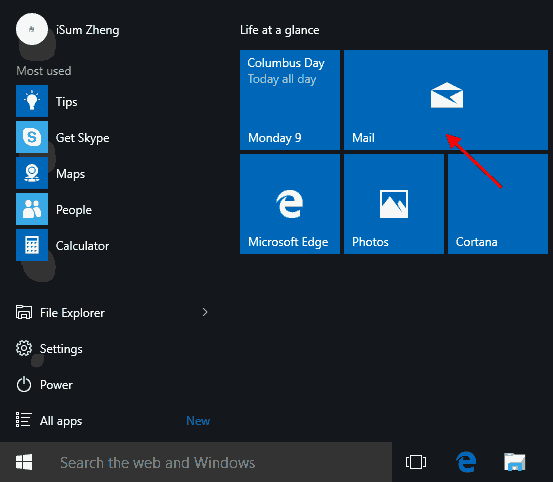Open the Cortana tile
The height and width of the screenshot is (482, 553).
pyautogui.click(x=498, y=204)
